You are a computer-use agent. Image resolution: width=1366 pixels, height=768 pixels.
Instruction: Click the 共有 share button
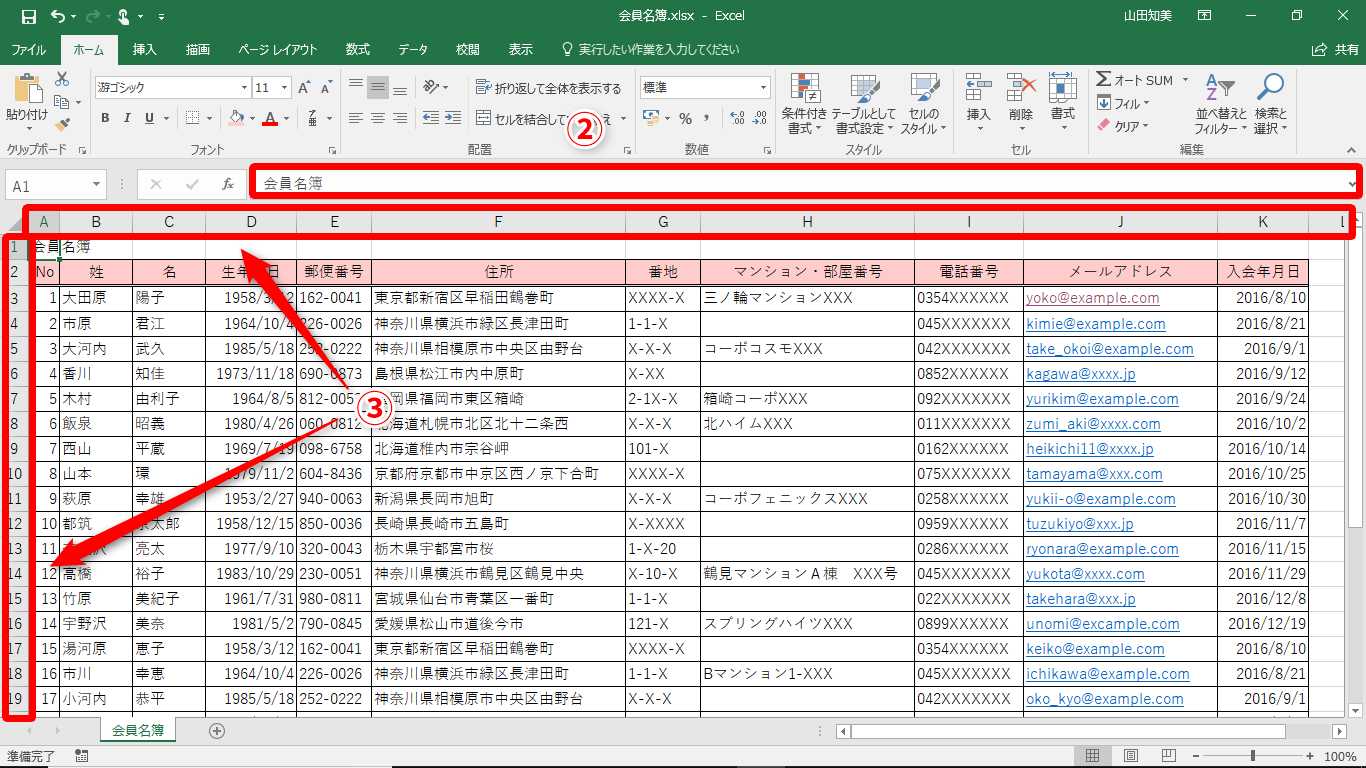coord(1335,49)
